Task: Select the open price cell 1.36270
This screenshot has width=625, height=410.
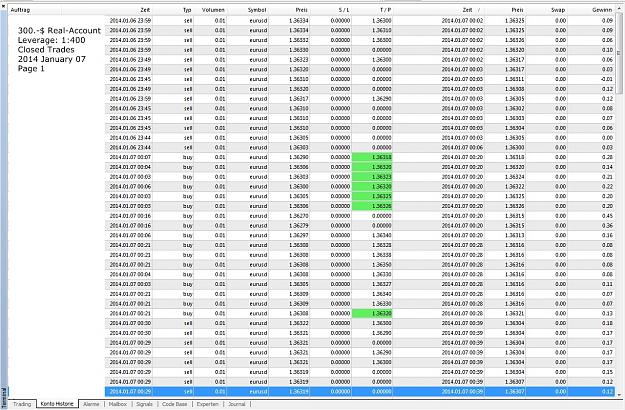Action: (x=289, y=216)
